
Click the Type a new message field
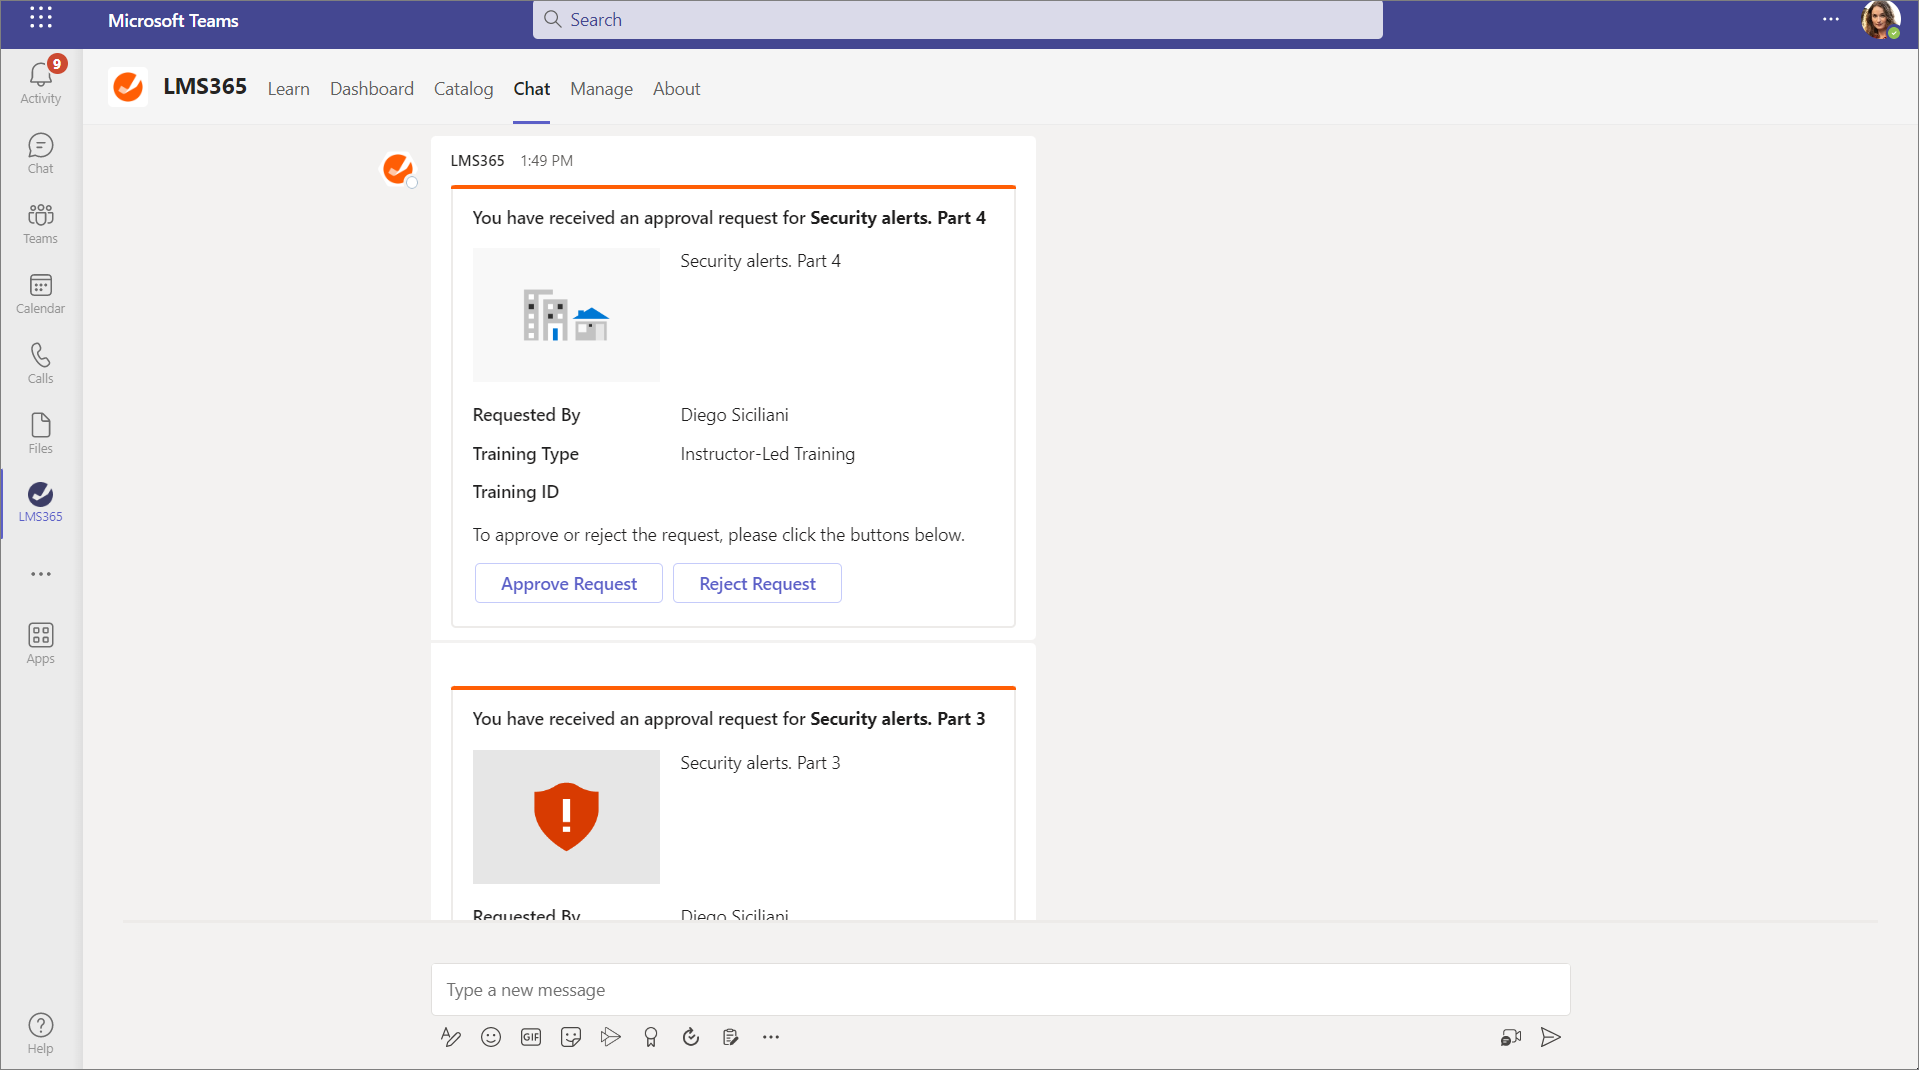tap(1000, 990)
